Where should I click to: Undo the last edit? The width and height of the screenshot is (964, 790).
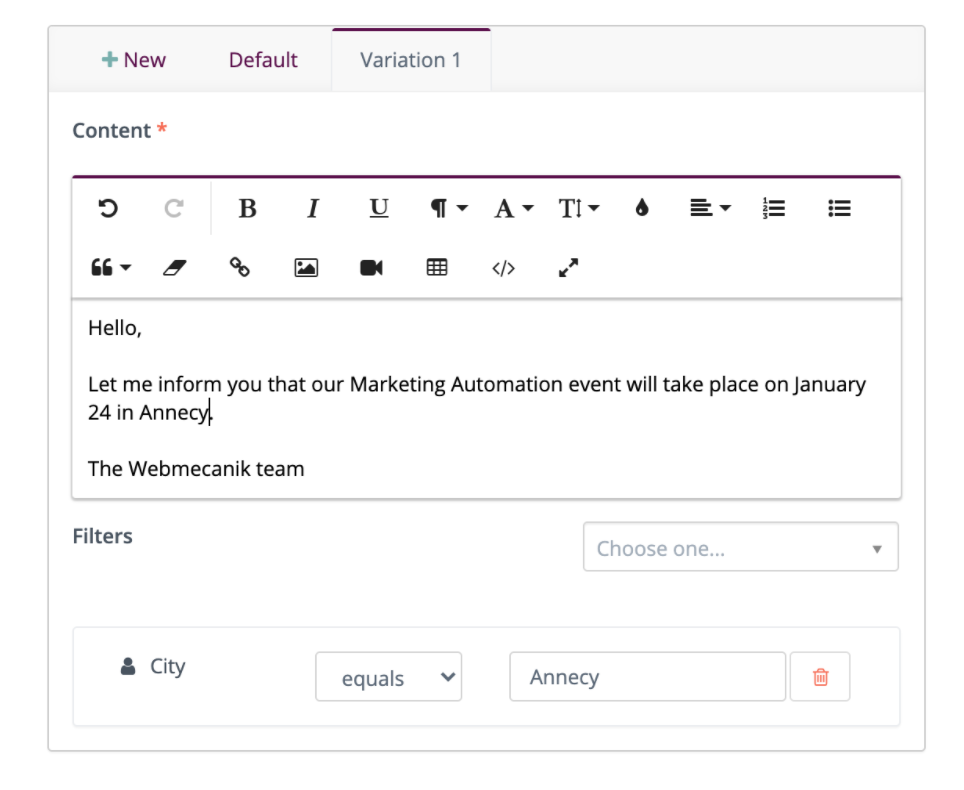click(108, 208)
